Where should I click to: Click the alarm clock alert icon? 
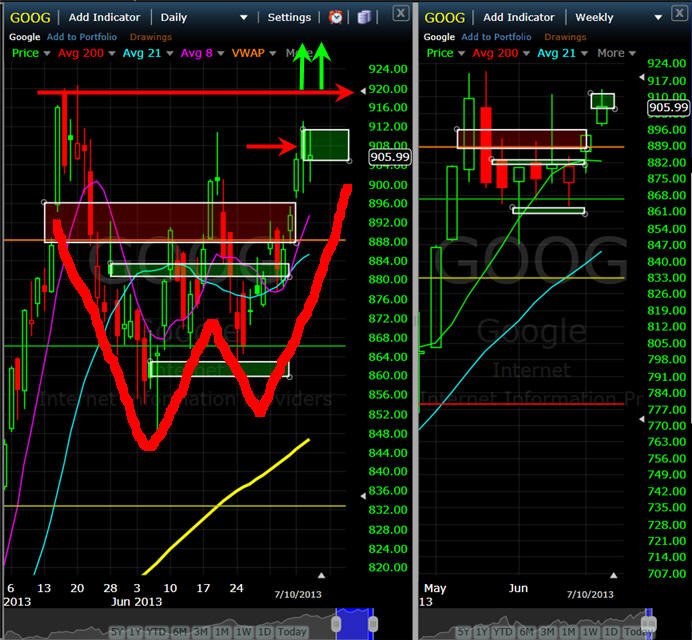click(336, 17)
